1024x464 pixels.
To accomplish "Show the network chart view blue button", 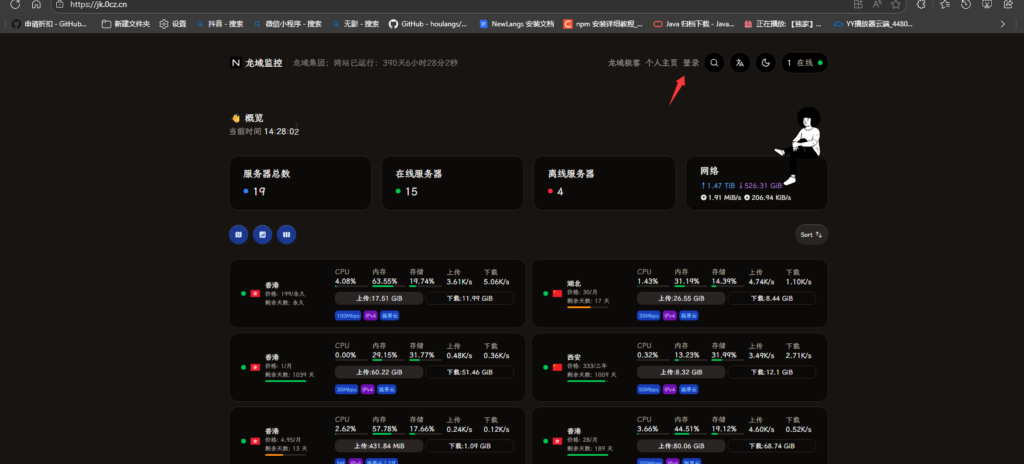I will tap(263, 234).
